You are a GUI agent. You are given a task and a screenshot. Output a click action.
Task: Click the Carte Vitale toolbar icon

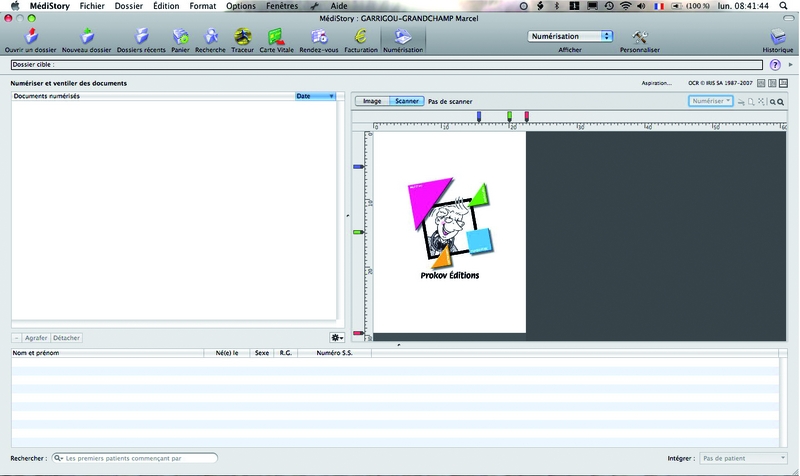[274, 38]
